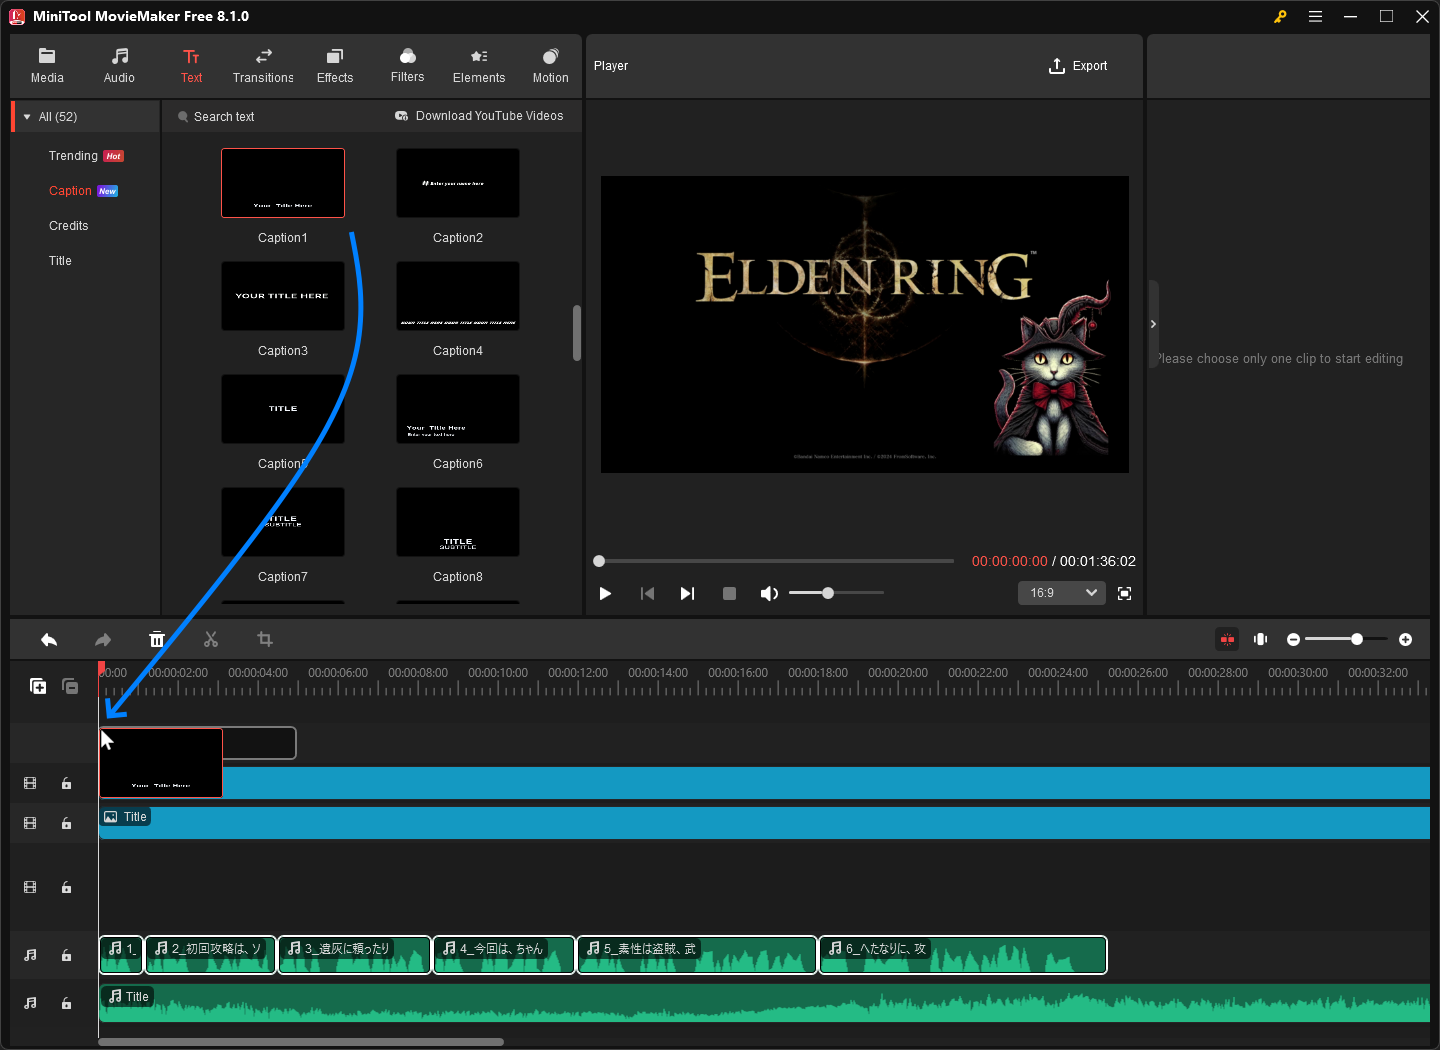
Task: Open the hamburger menu
Action: 1315,16
